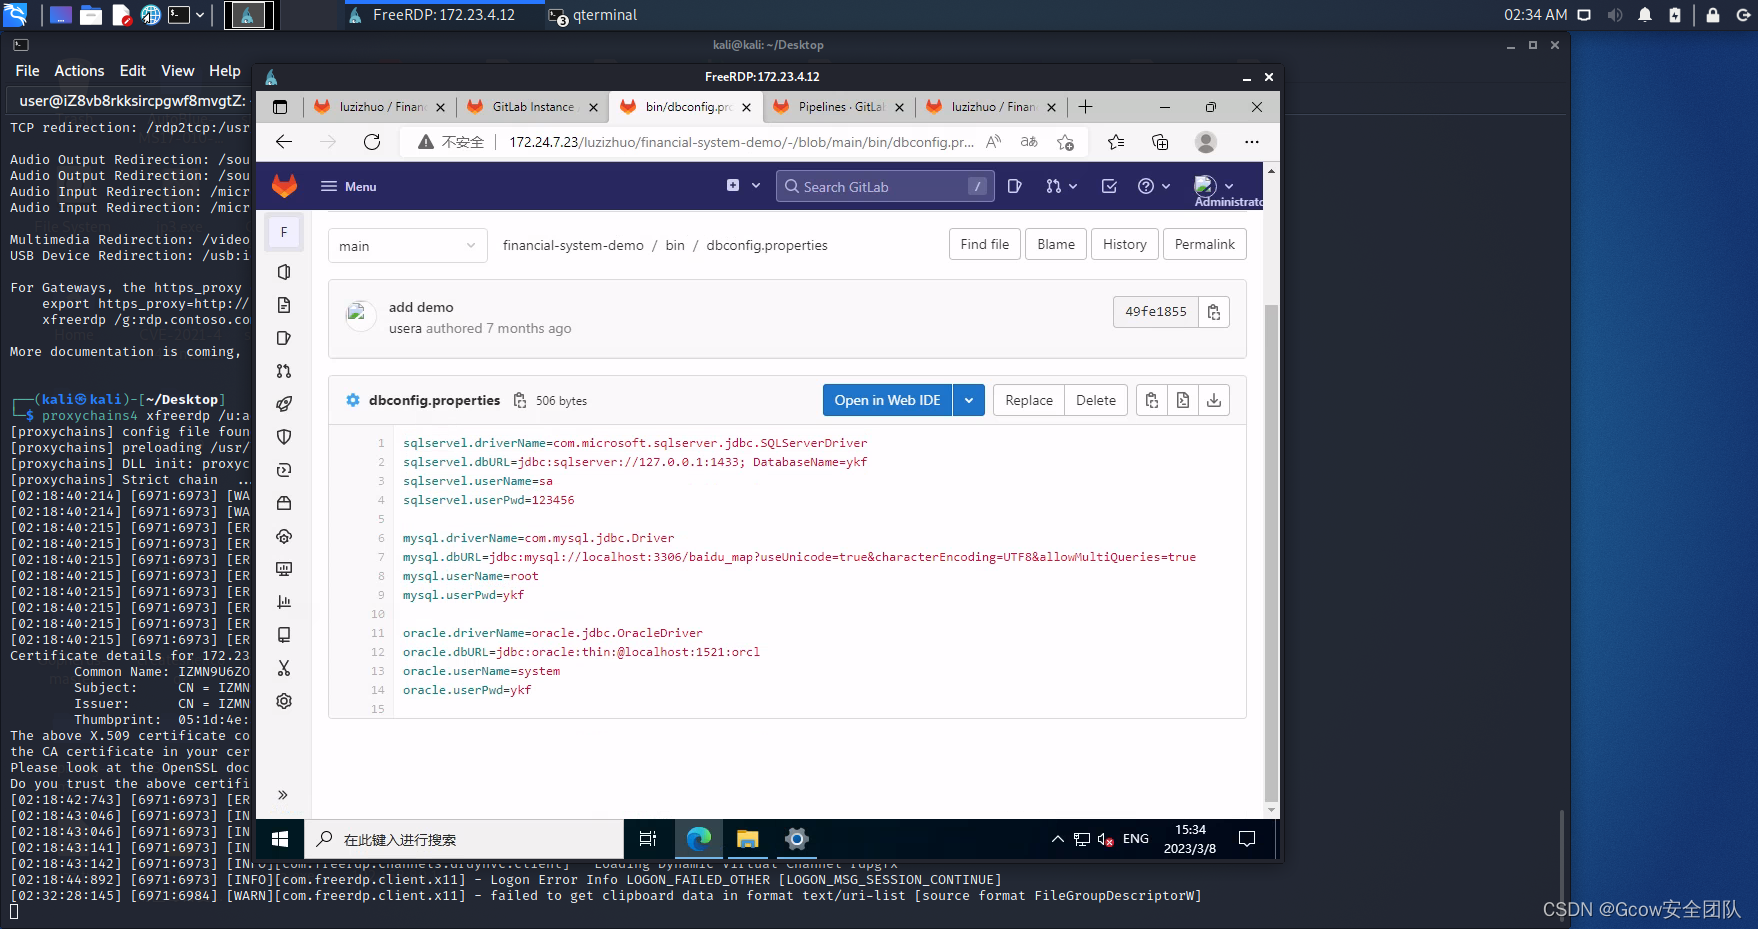This screenshot has width=1758, height=929.
Task: Open Edge favorites star icon
Action: tap(1116, 142)
